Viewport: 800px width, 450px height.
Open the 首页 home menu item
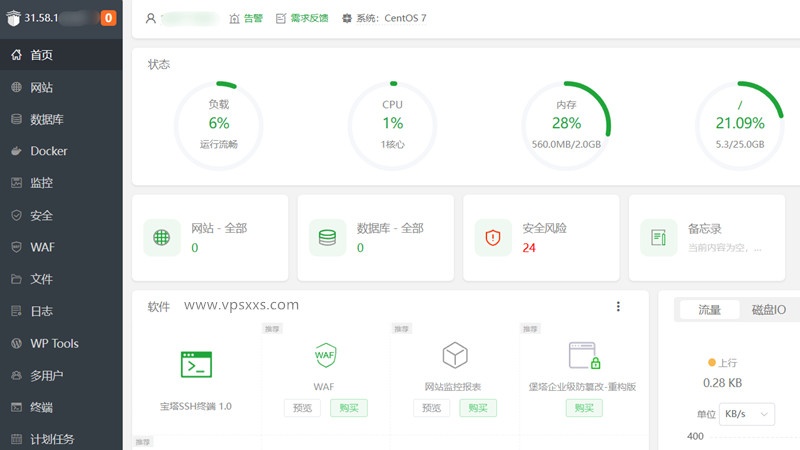pos(61,55)
